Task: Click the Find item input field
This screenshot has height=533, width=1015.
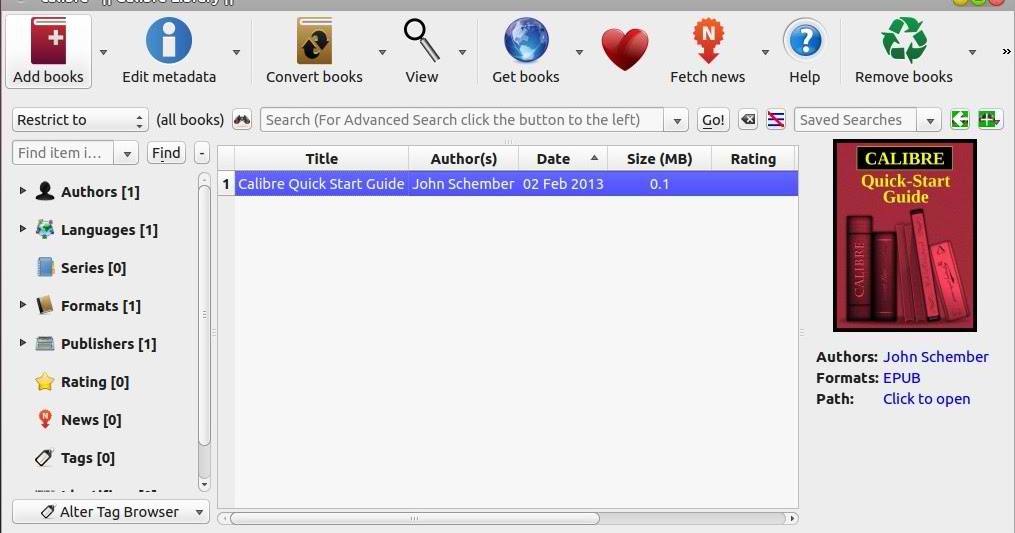Action: coord(63,153)
